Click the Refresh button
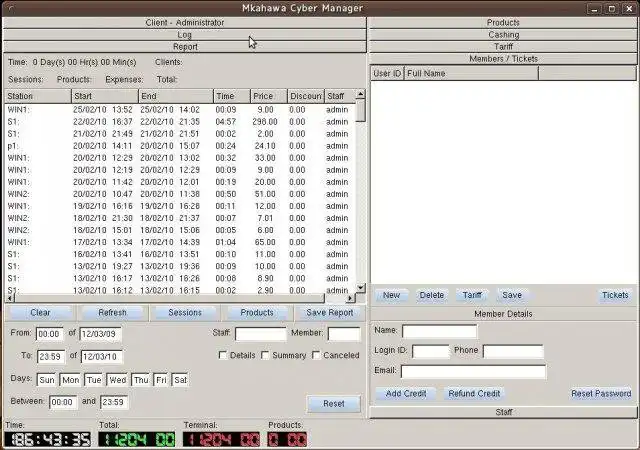Viewport: 640px width, 450px height. (x=112, y=313)
